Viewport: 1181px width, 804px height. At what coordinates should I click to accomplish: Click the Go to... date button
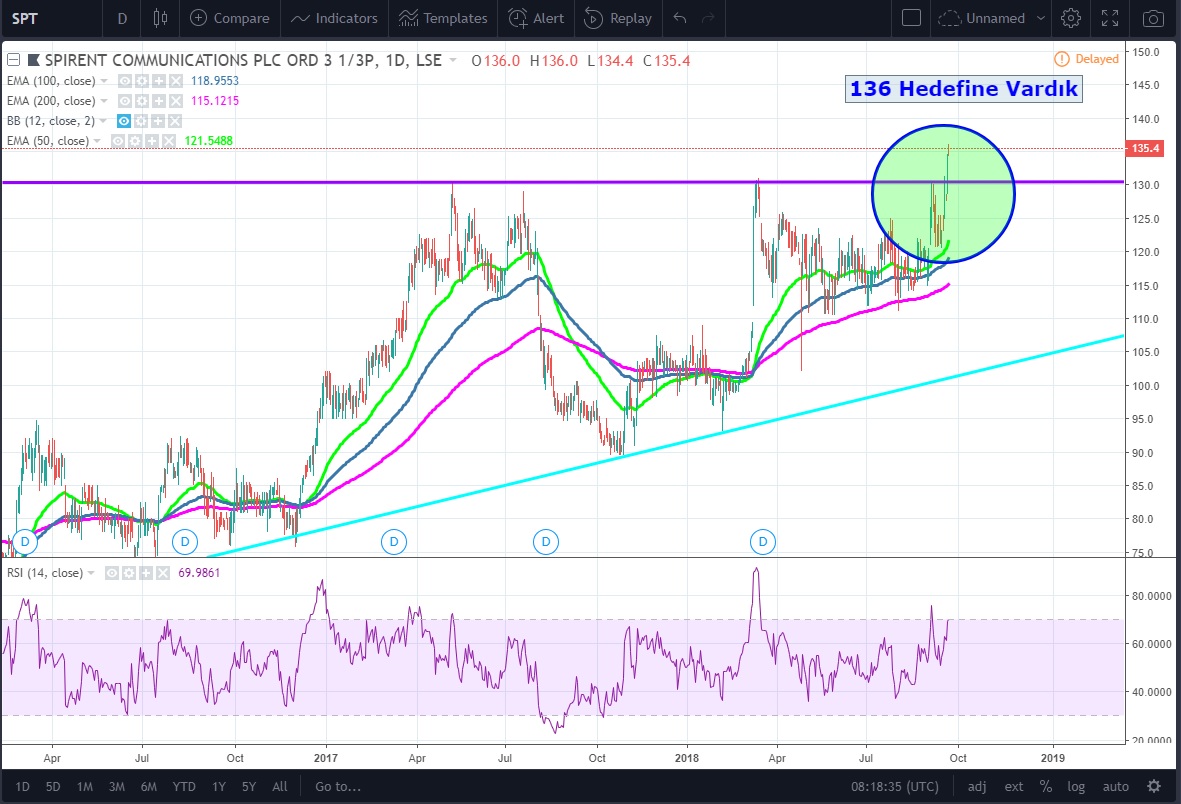(x=337, y=786)
